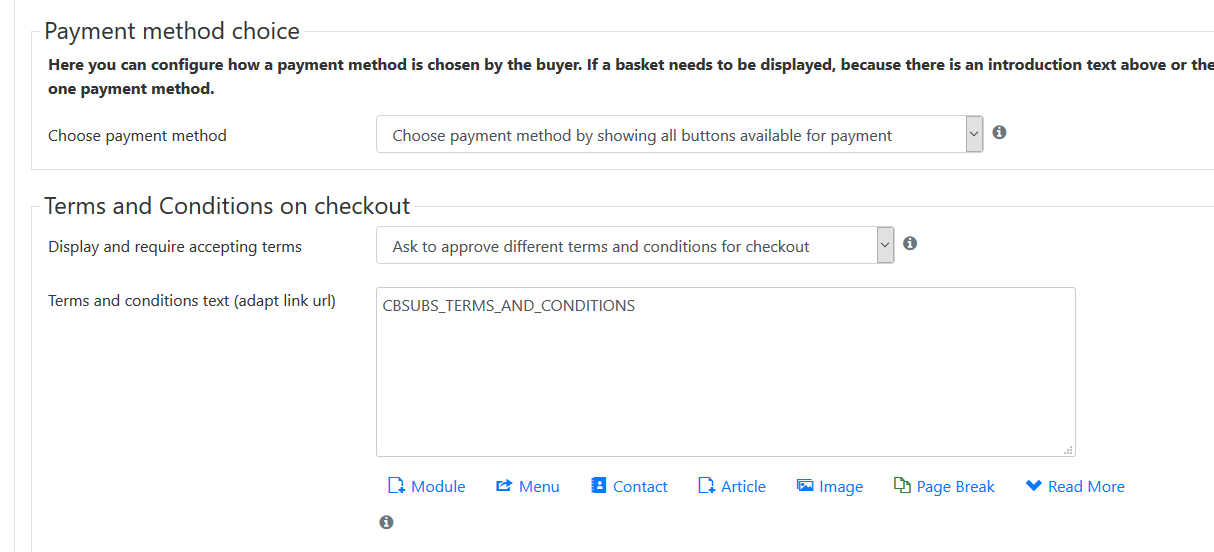Screen dimensions: 1214x552
Task: Expand the Display and require accepting terms dropdown
Action: click(x=635, y=246)
